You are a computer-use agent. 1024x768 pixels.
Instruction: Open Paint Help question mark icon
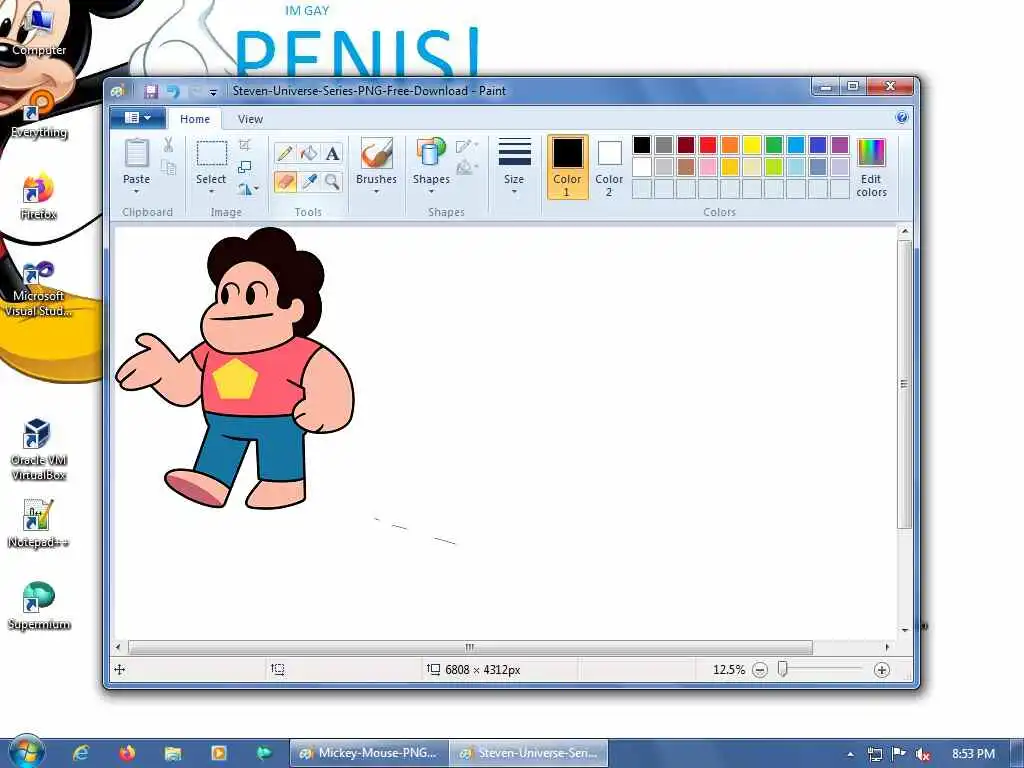[x=902, y=118]
